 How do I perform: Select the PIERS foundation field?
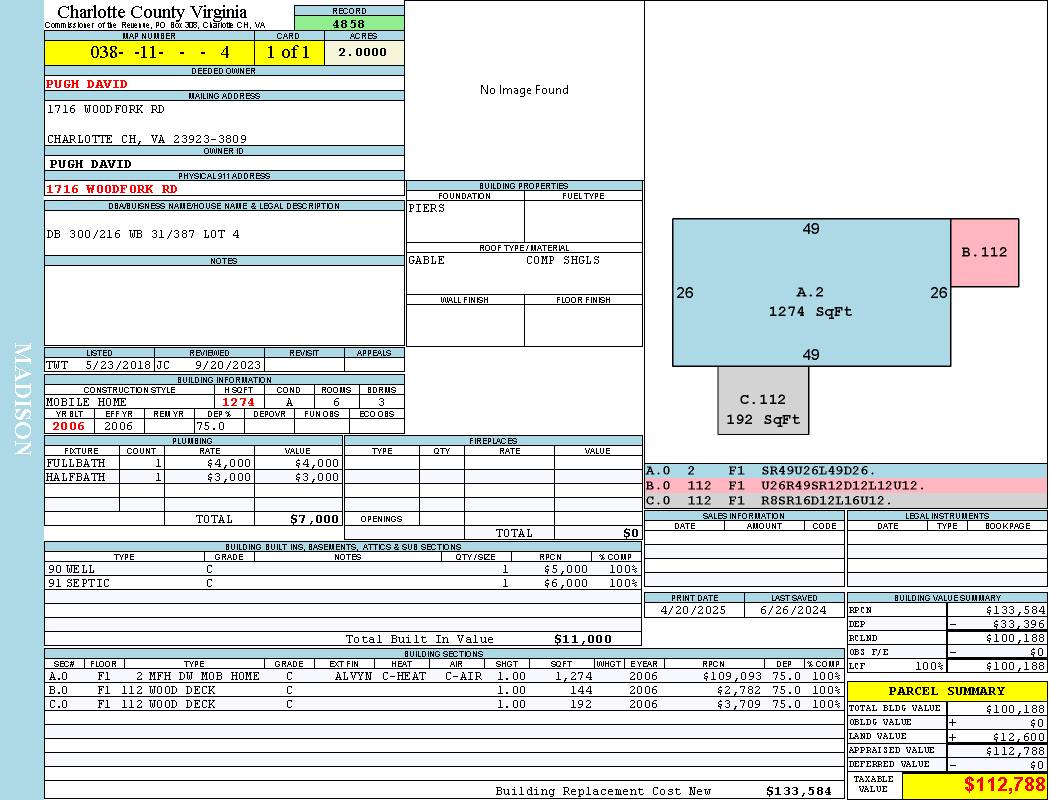coord(464,220)
